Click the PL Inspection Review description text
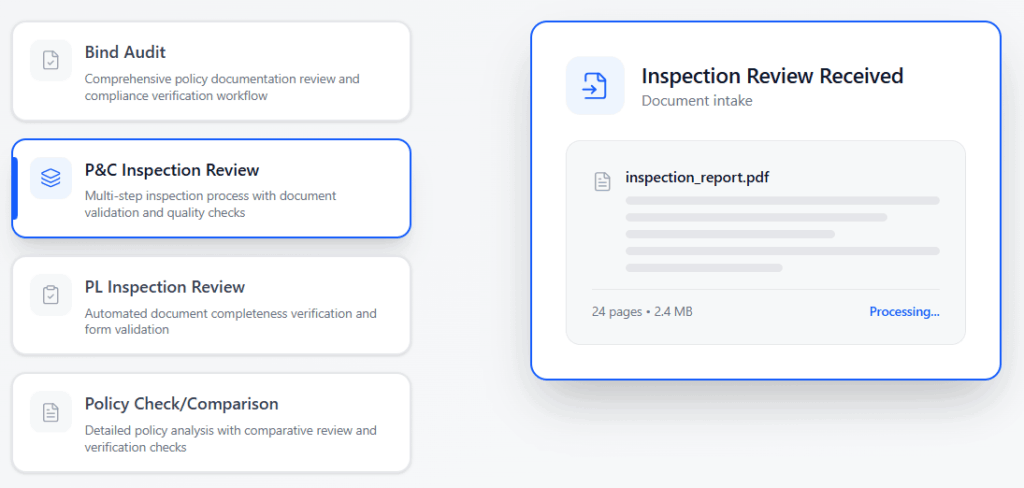The width and height of the screenshot is (1024, 488). pyautogui.click(x=230, y=321)
